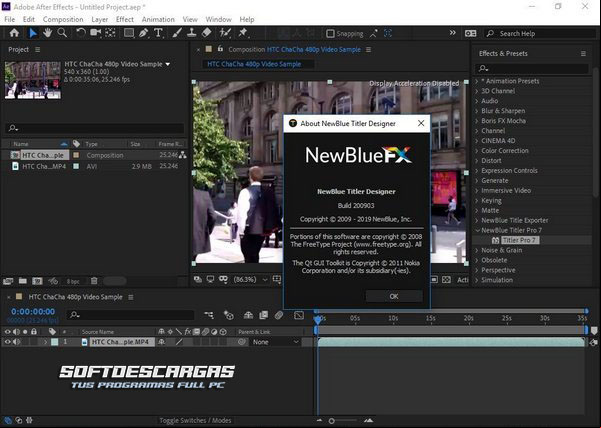
Task: Click the Interpret Footage icon in the Project panel
Action: (x=8, y=281)
